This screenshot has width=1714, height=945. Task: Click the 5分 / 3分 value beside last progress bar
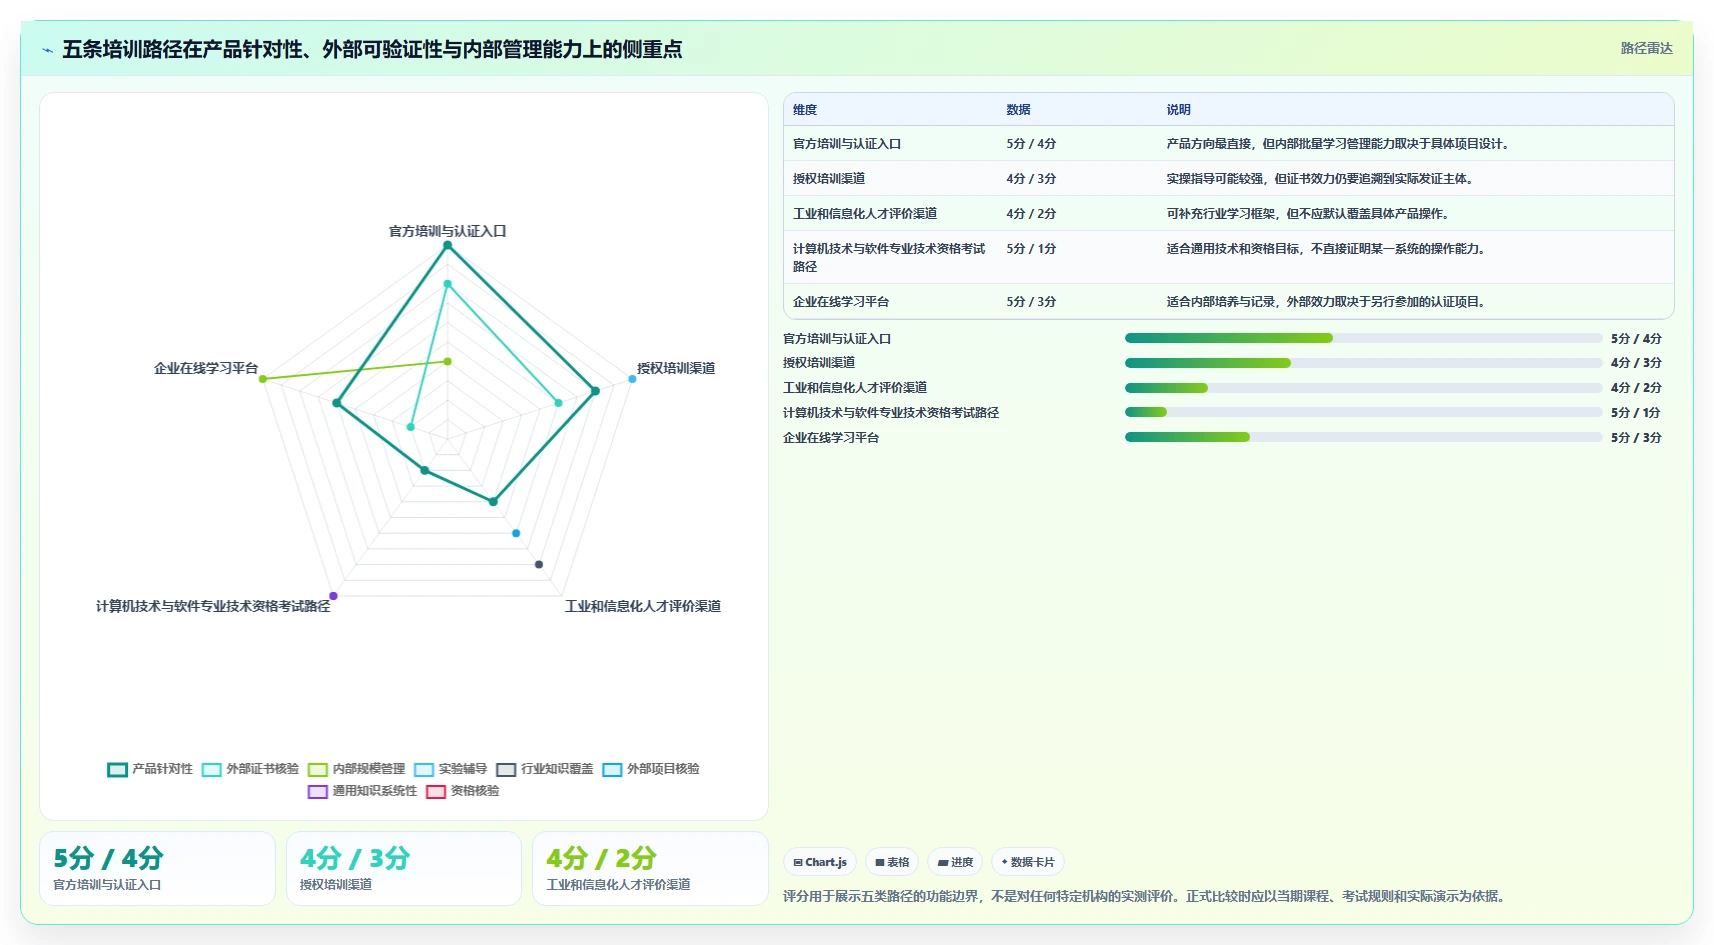click(1636, 438)
